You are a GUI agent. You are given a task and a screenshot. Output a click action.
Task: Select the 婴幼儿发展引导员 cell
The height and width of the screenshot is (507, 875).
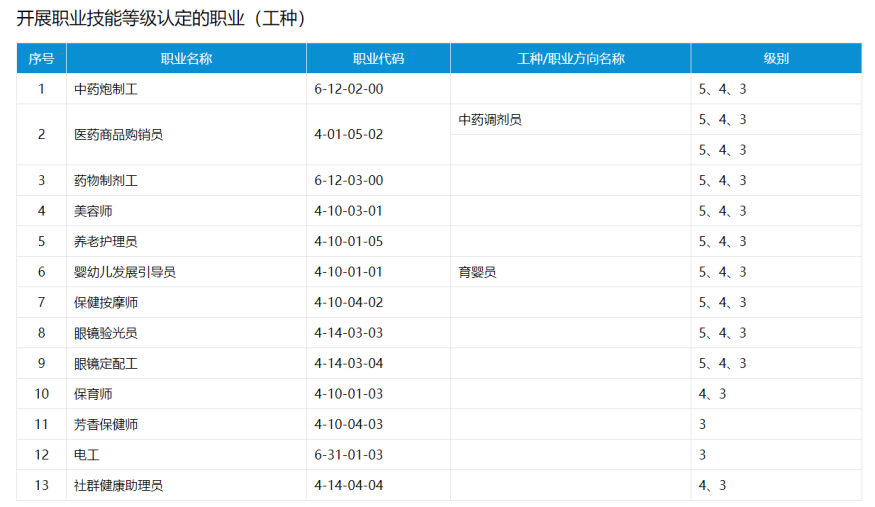[125, 272]
